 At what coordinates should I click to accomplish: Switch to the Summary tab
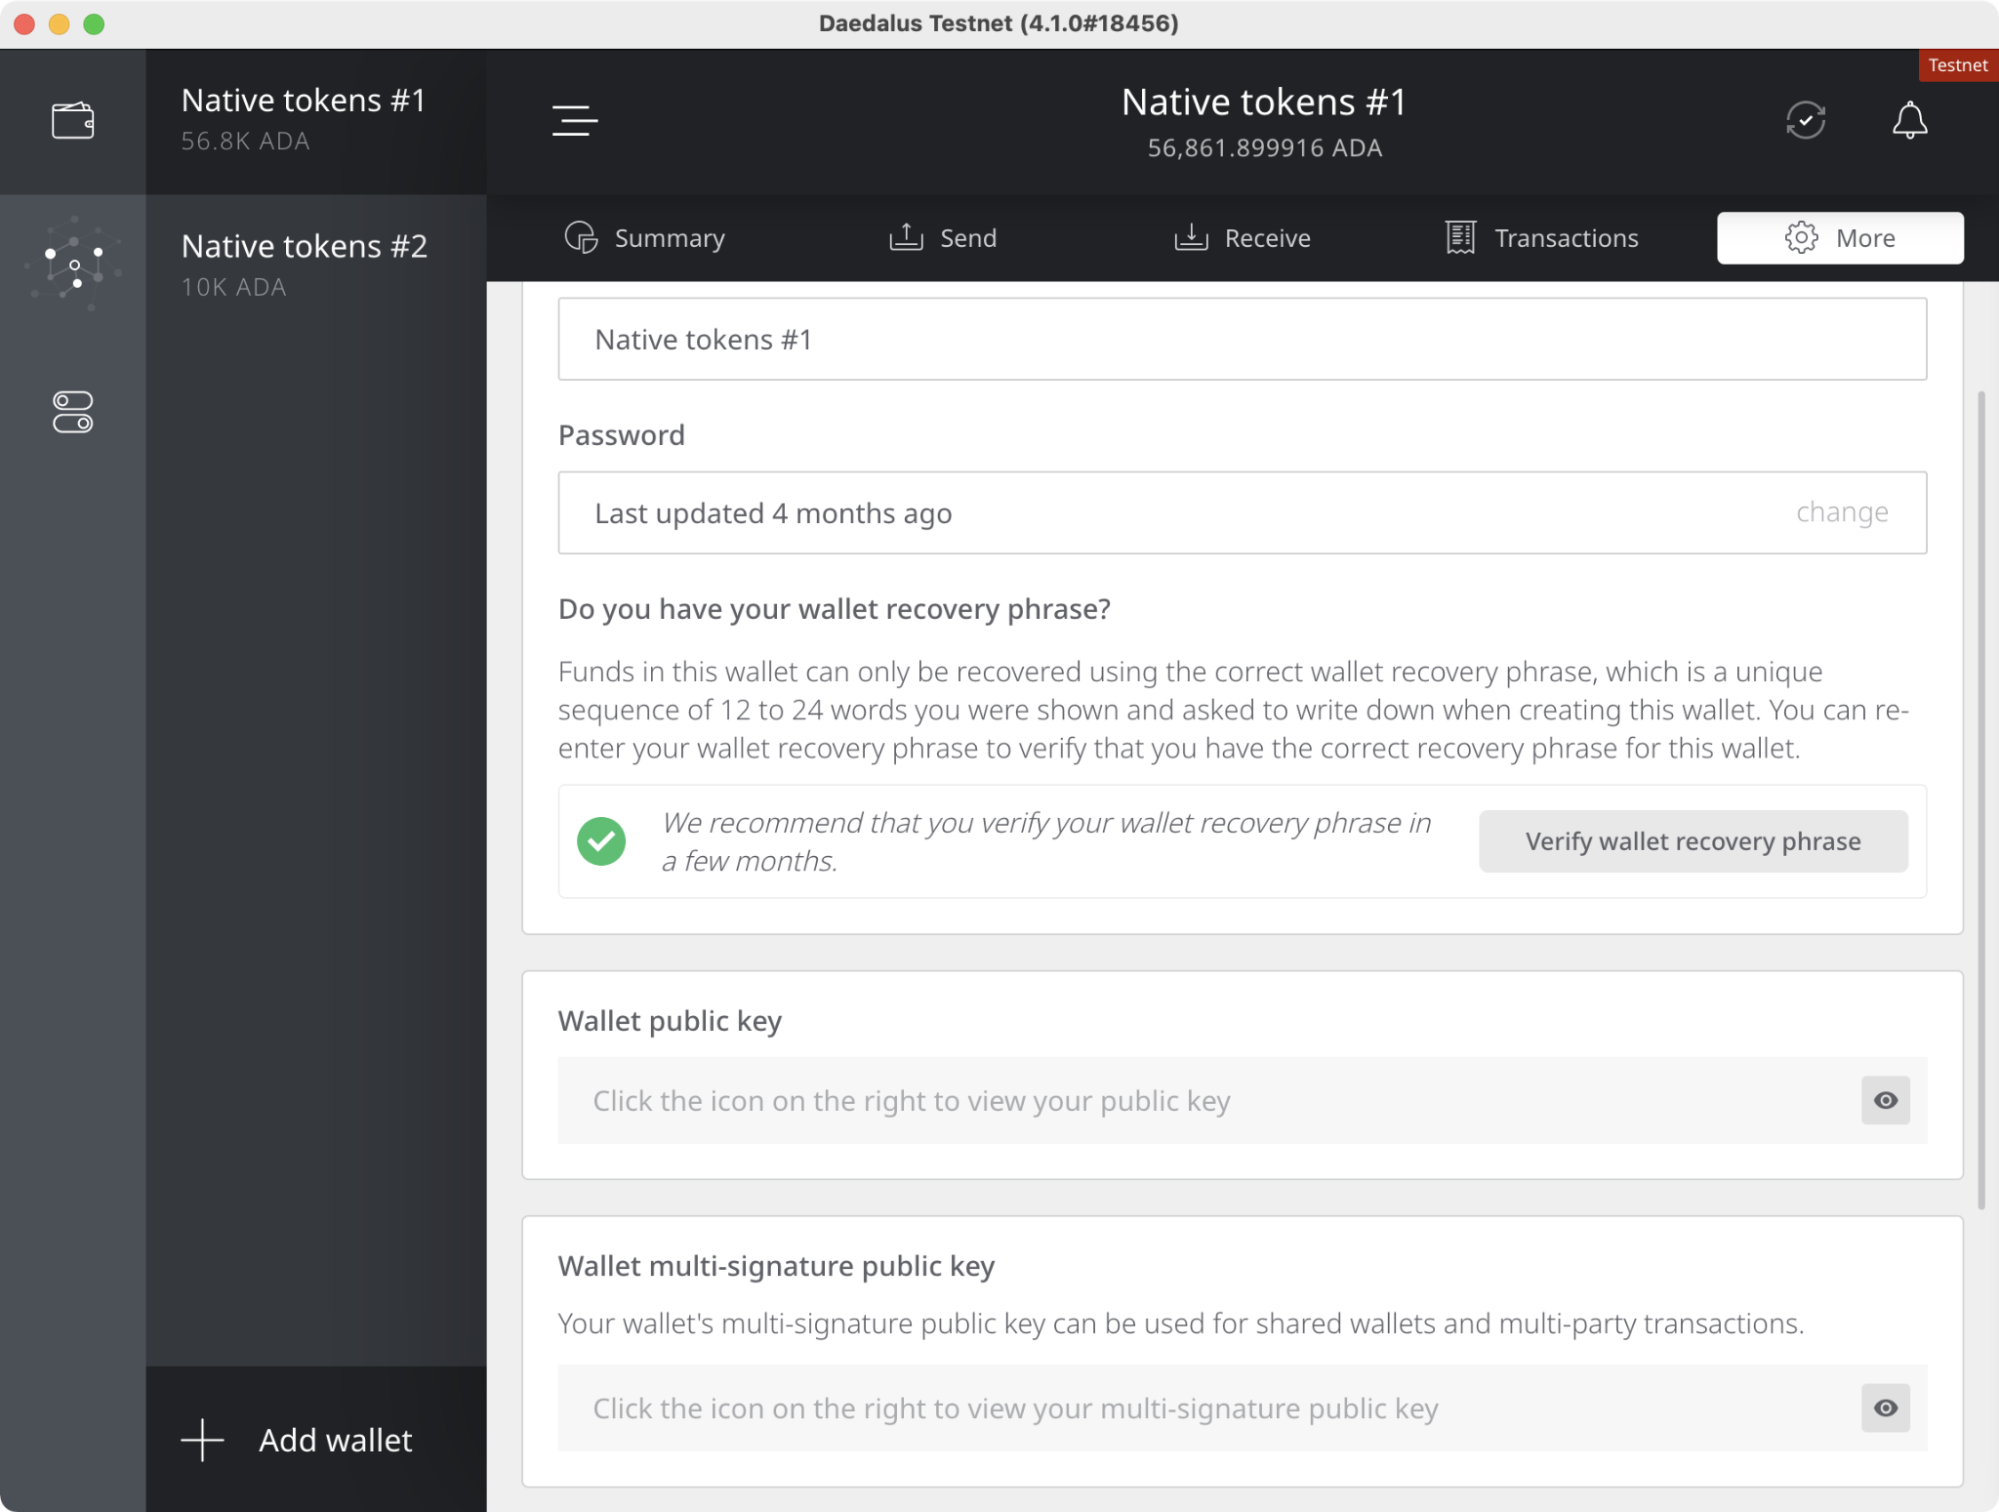pyautogui.click(x=645, y=238)
